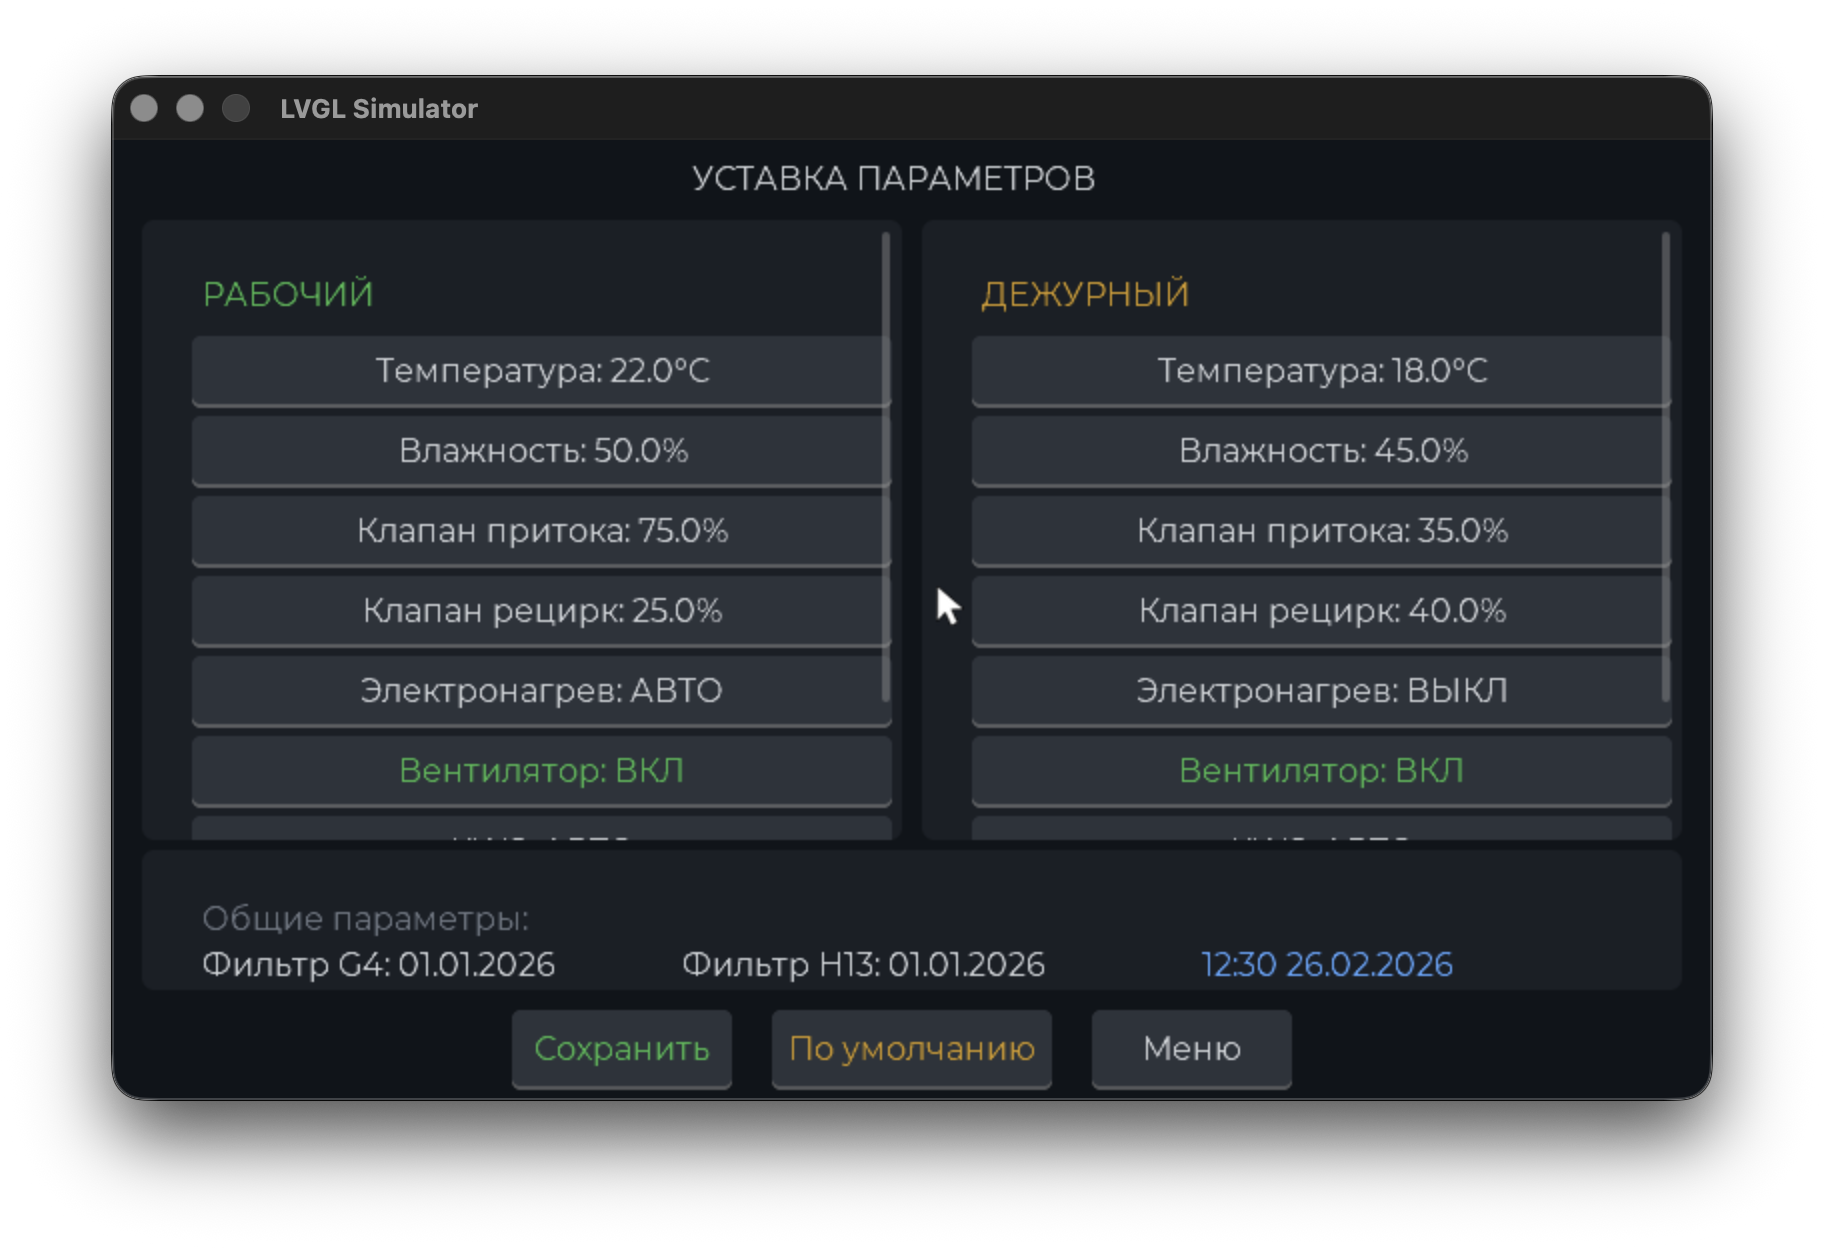This screenshot has width=1824, height=1248.
Task: Click the working mode Температура 22.0°C button
Action: coord(541,371)
